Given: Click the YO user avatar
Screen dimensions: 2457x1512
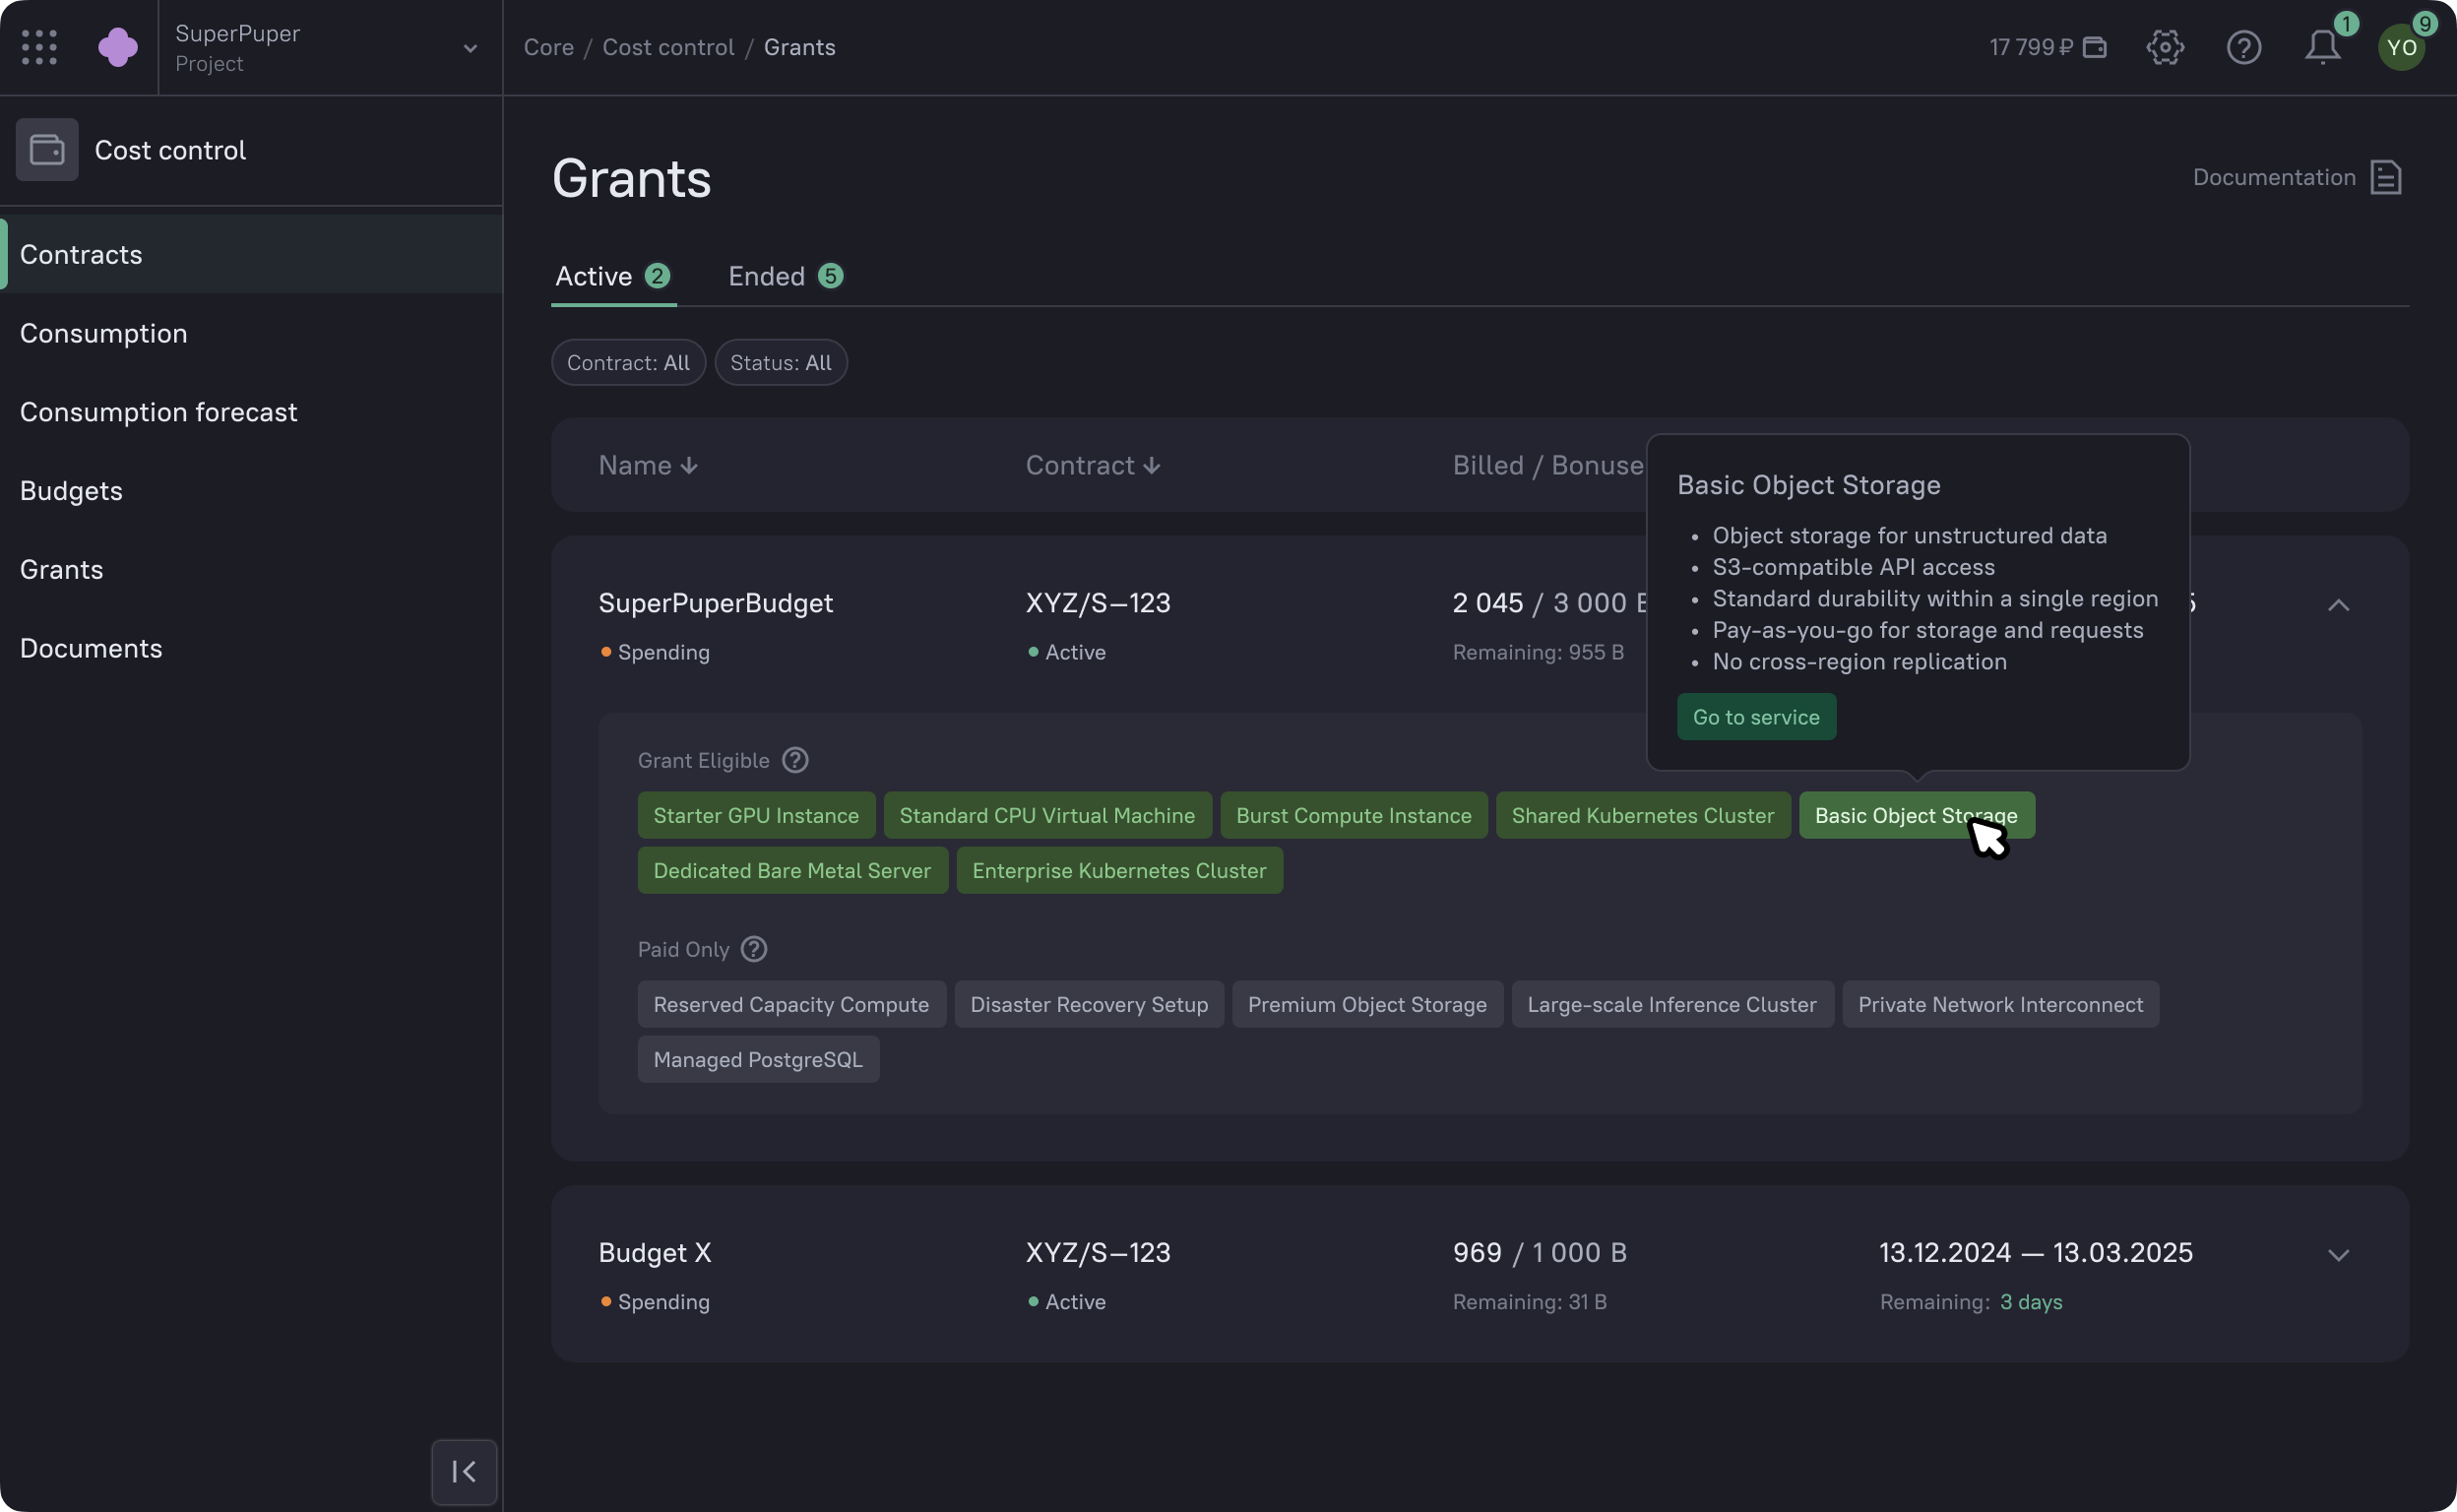Looking at the screenshot, I should 2401,48.
